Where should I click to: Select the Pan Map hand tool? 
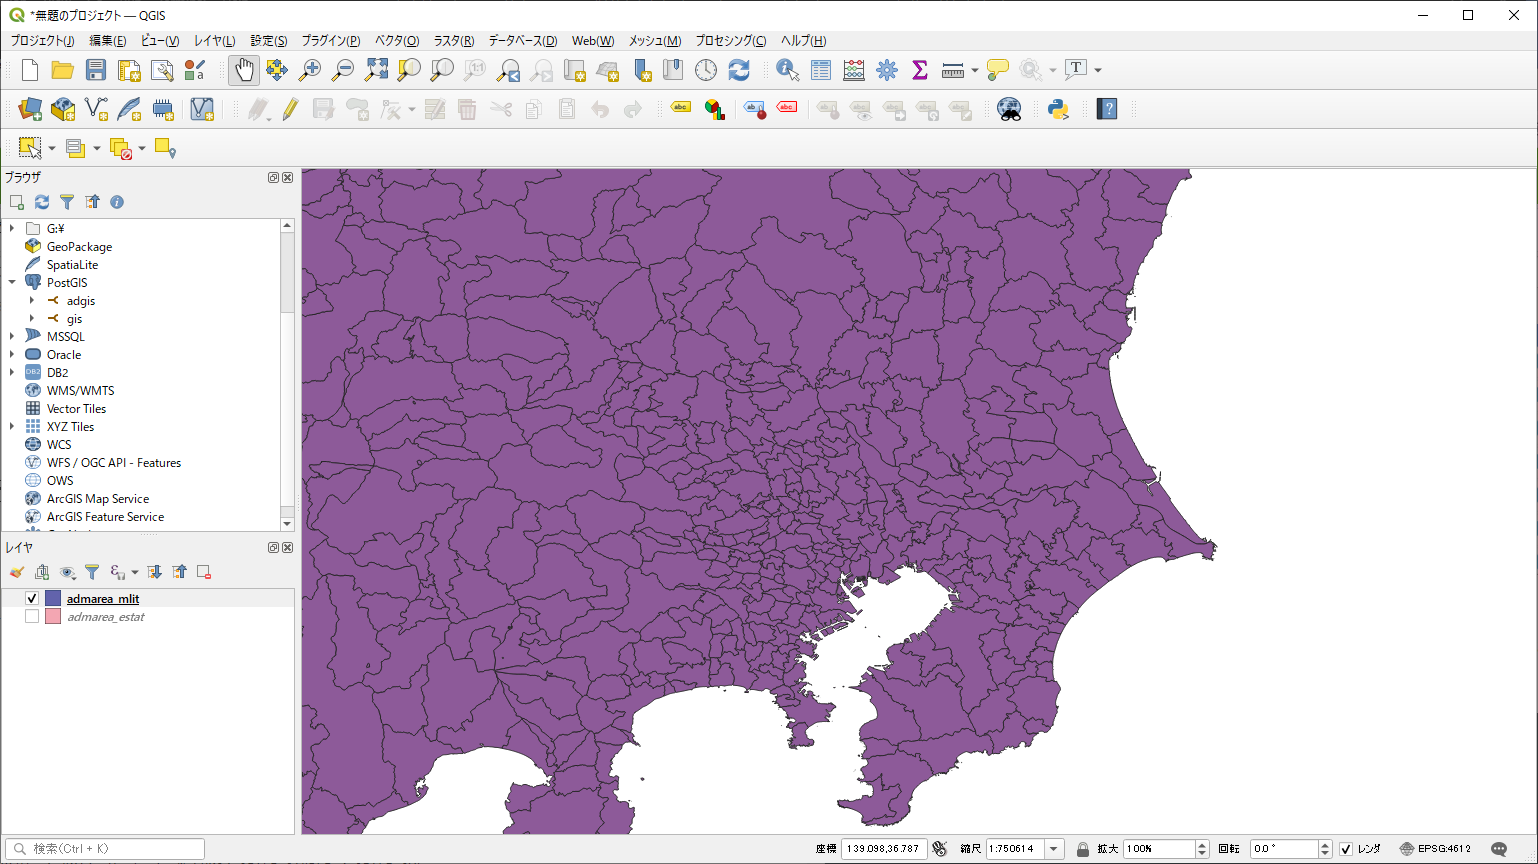(244, 70)
